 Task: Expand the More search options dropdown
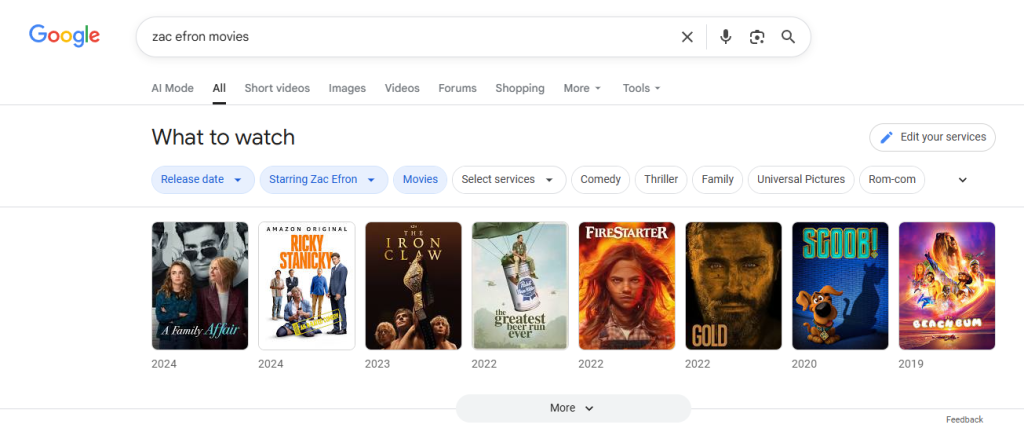pyautogui.click(x=583, y=88)
